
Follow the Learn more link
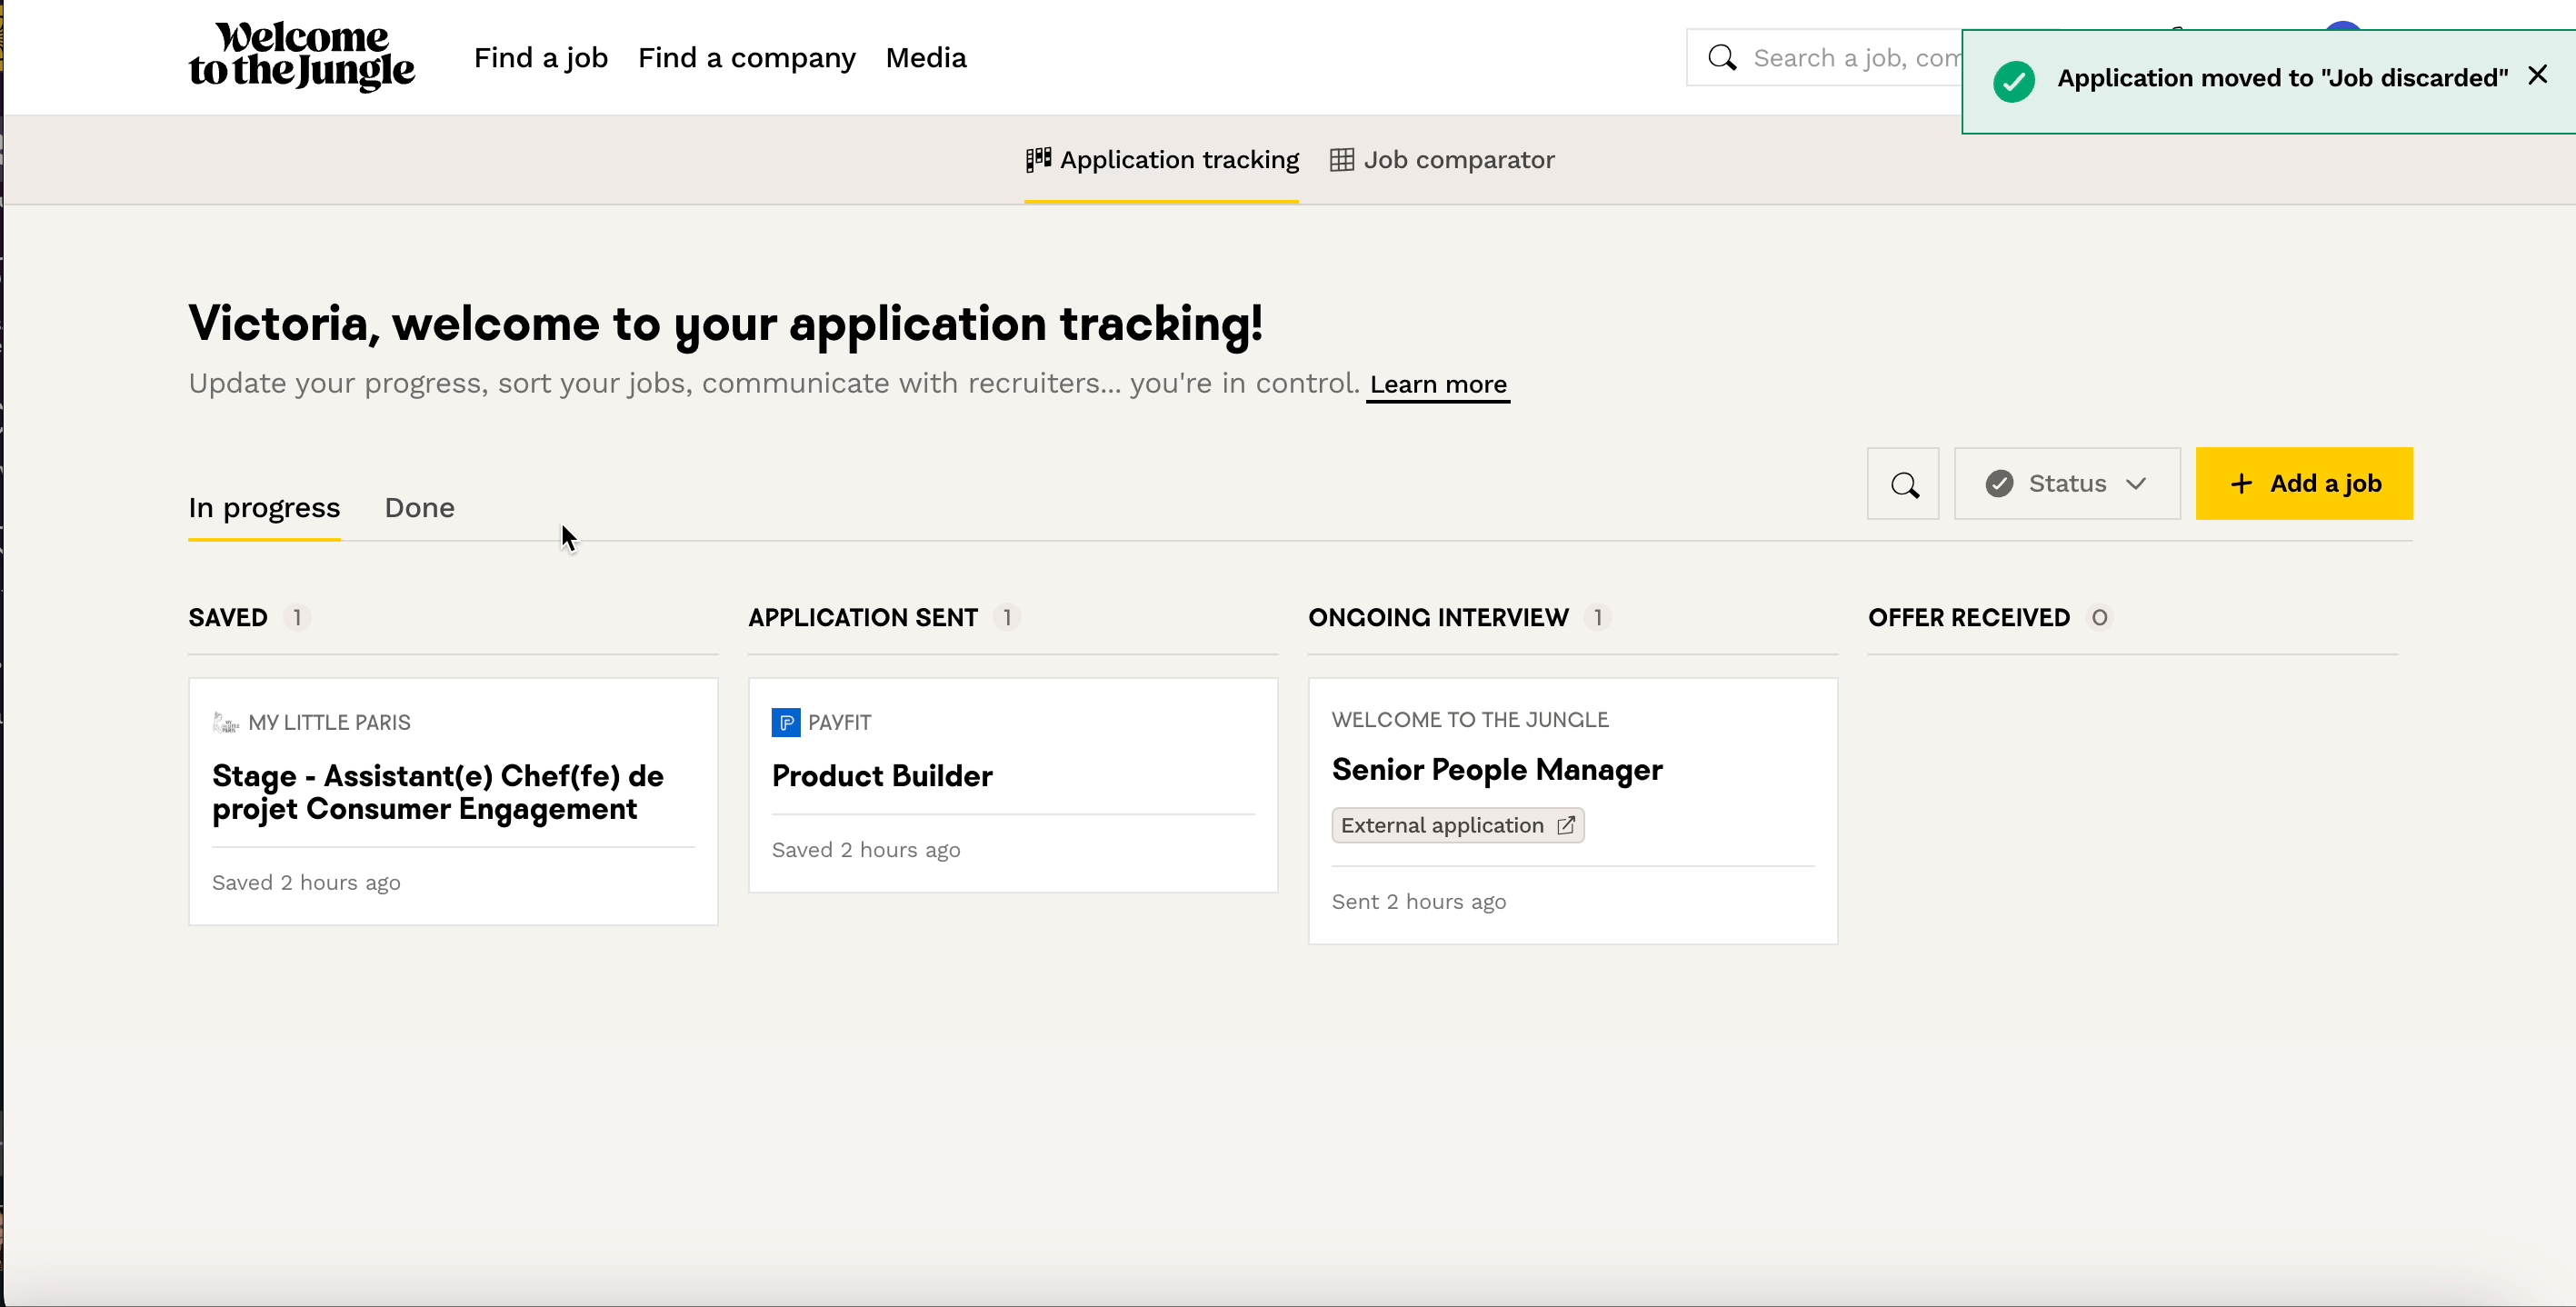point(1437,385)
